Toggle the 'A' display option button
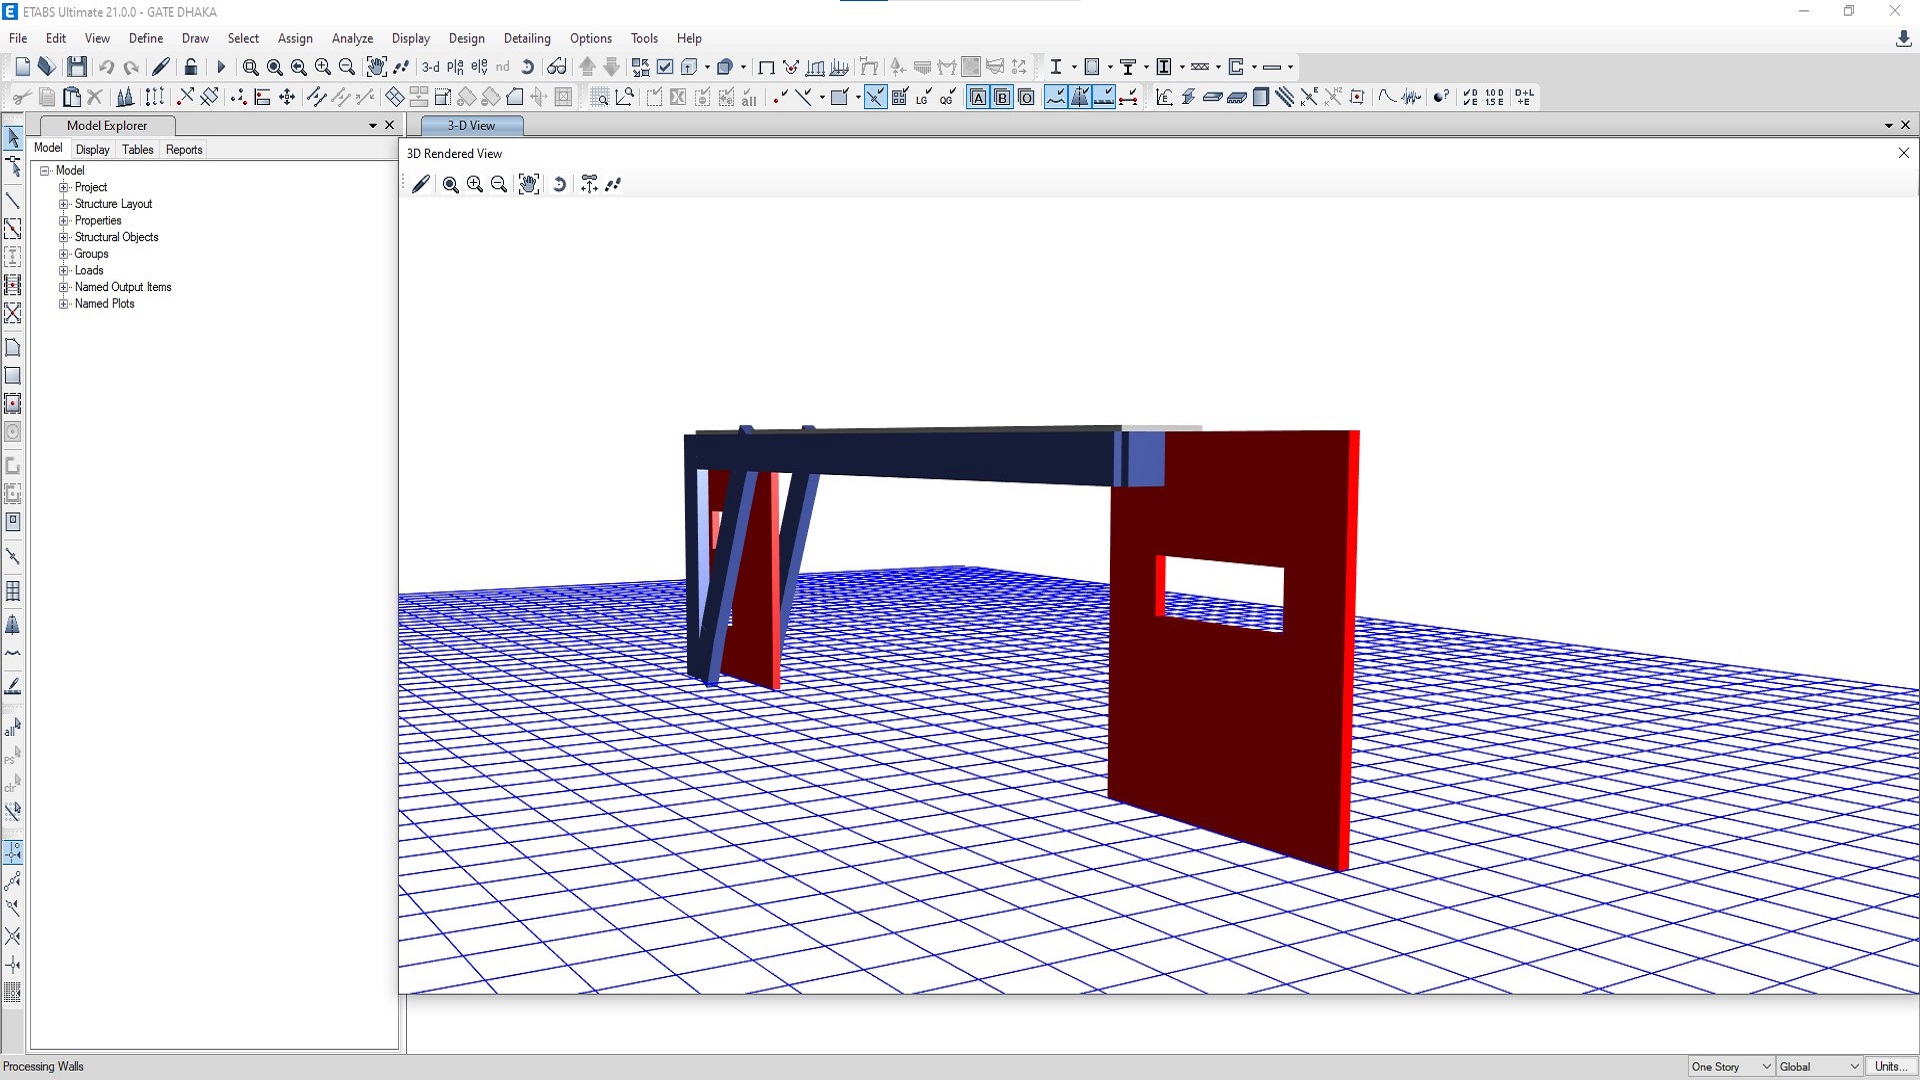This screenshot has height=1080, width=1920. [x=978, y=97]
